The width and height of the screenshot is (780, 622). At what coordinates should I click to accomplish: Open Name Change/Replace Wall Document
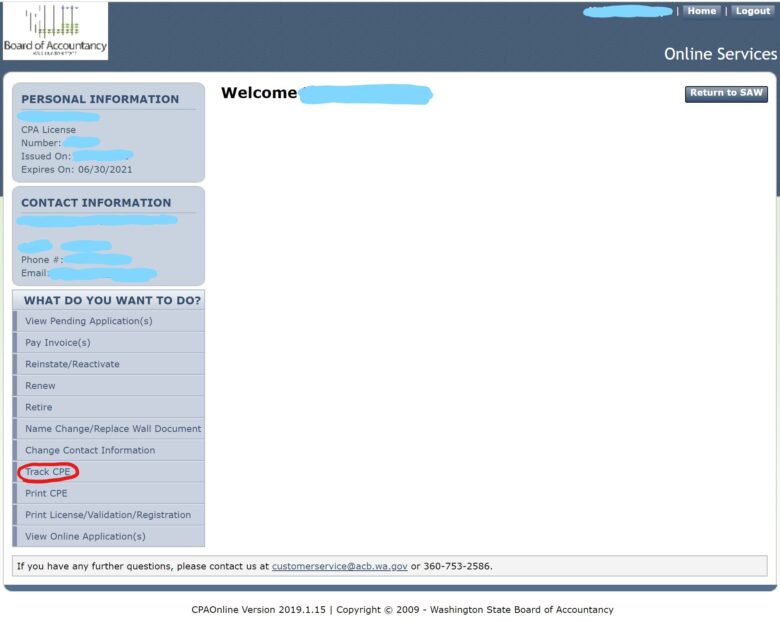pos(108,428)
